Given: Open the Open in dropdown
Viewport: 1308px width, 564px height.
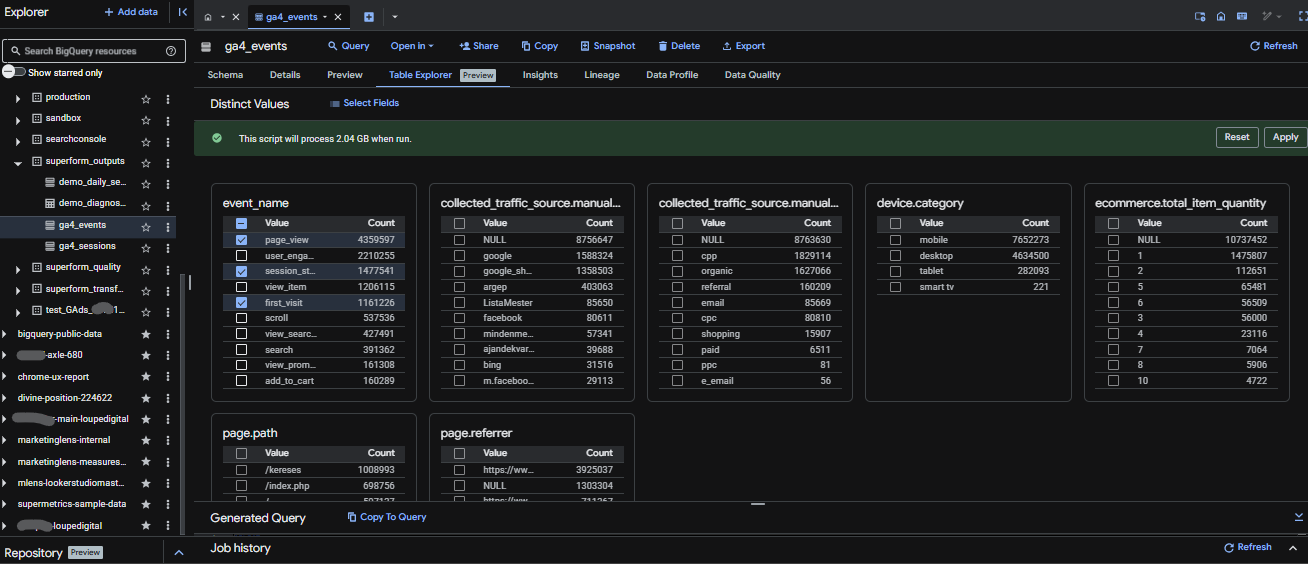Looking at the screenshot, I should [412, 46].
